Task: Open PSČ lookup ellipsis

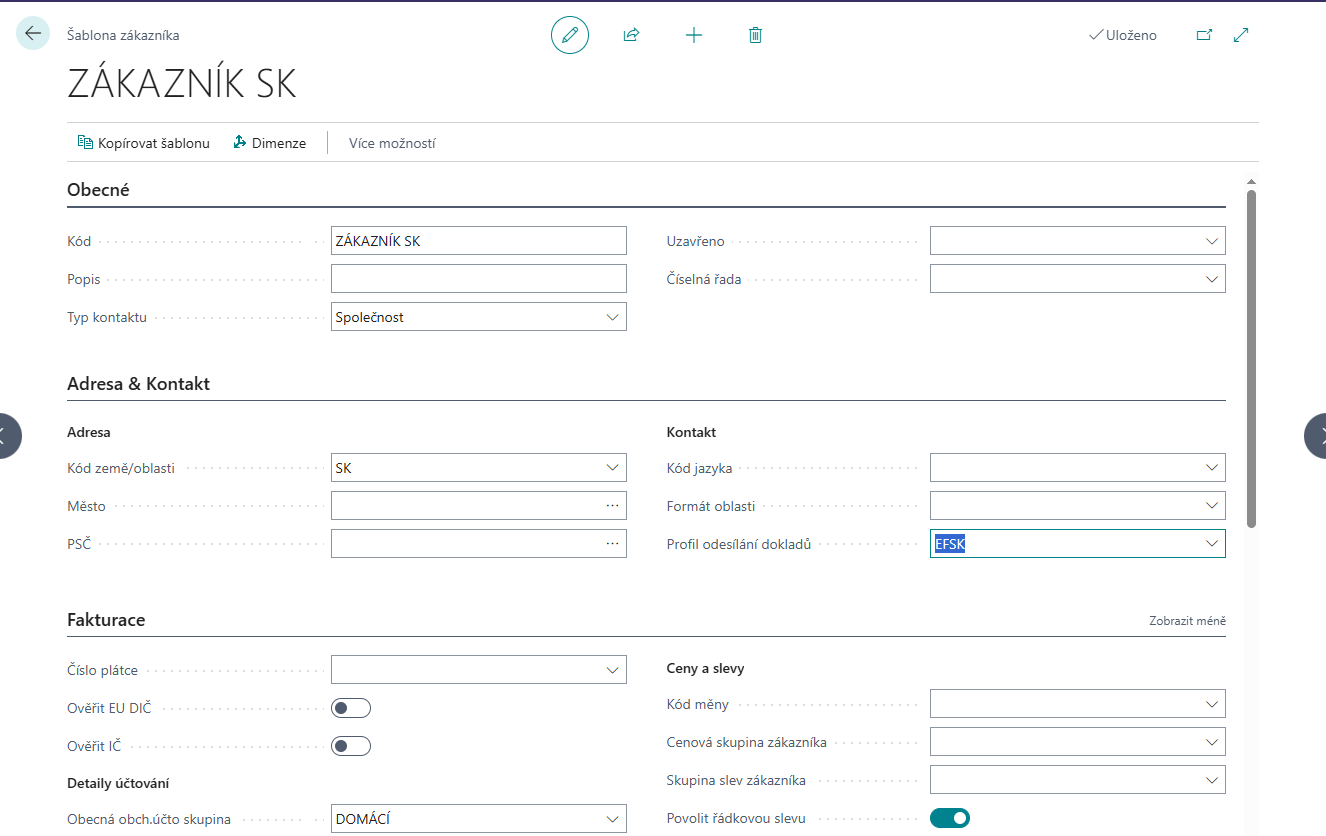Action: pos(612,544)
